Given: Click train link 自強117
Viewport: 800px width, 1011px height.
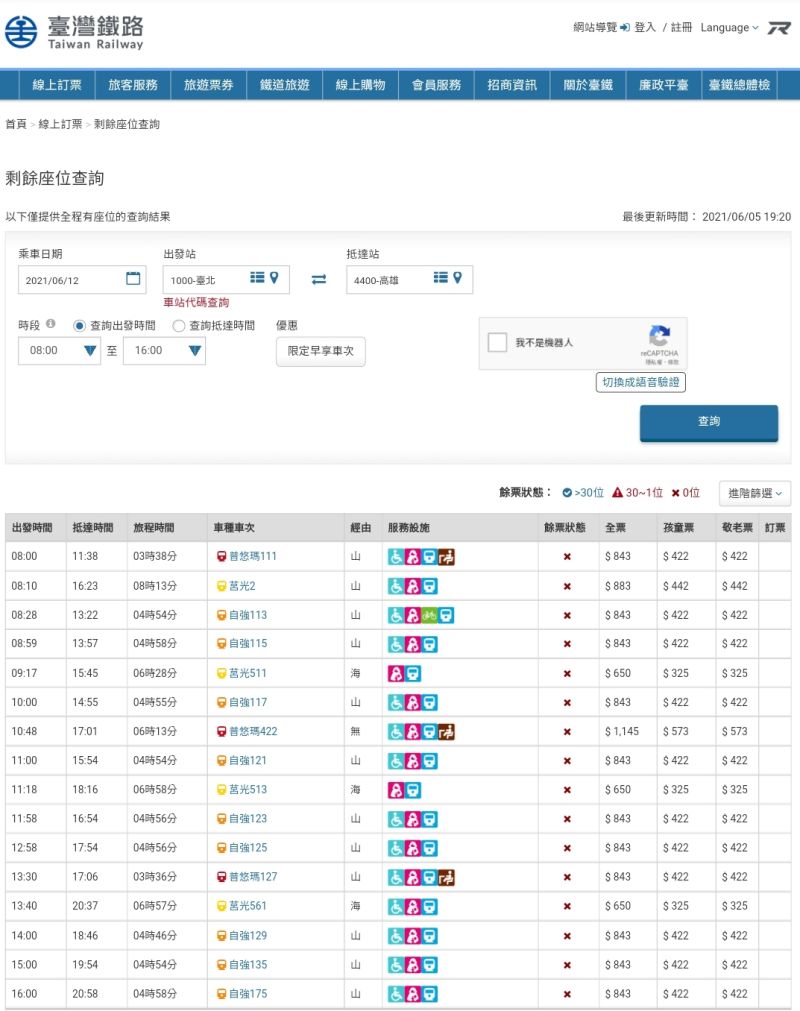Looking at the screenshot, I should (x=248, y=702).
